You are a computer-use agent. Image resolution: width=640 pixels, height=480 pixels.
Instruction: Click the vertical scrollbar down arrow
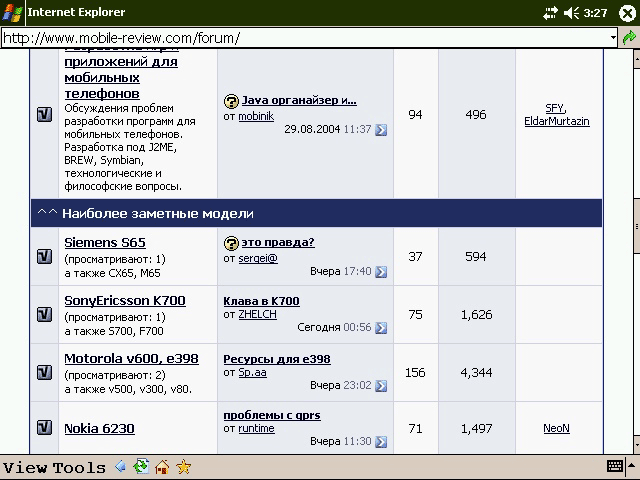[636, 444]
